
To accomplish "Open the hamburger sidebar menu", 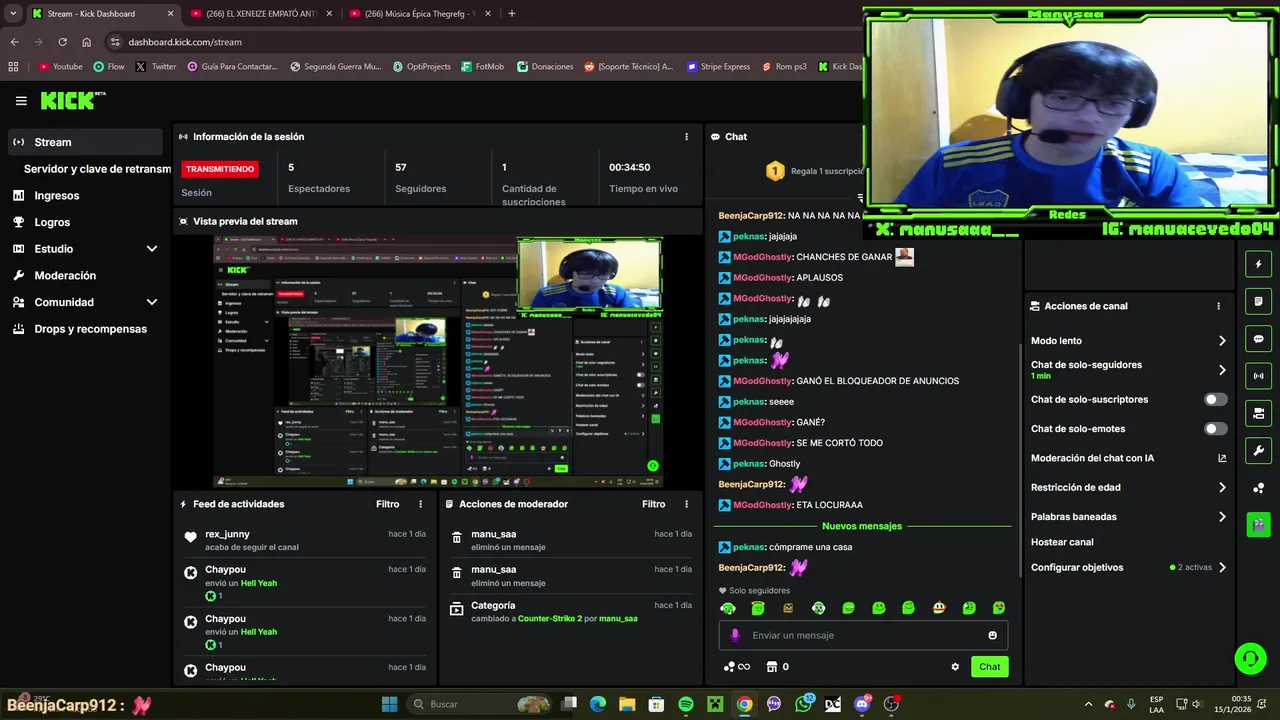I will 21,101.
